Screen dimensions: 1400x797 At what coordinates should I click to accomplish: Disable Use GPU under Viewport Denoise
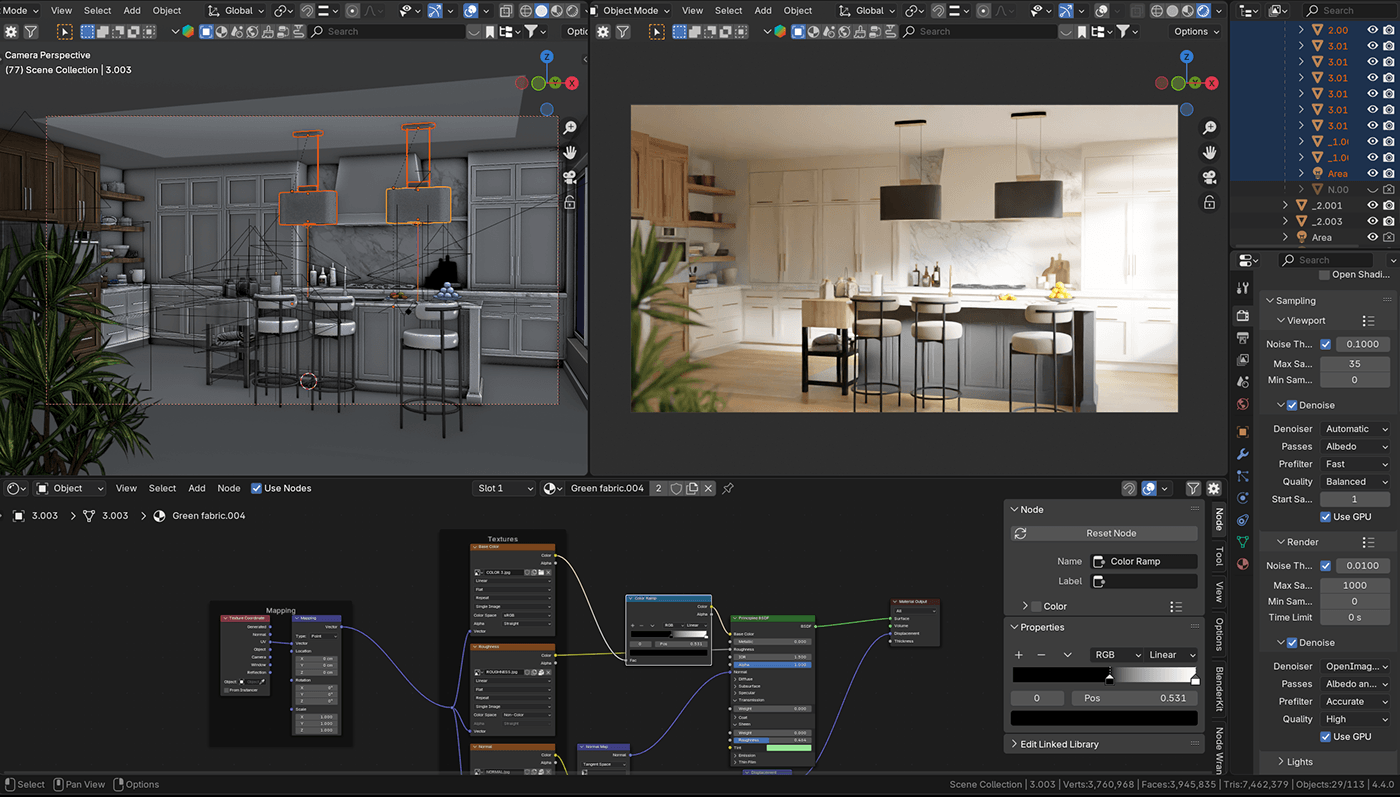(1326, 517)
